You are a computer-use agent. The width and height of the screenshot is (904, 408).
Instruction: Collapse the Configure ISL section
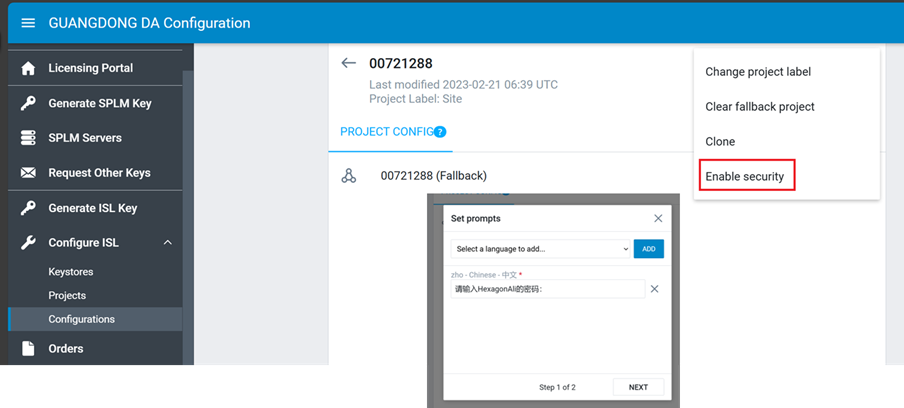167,243
